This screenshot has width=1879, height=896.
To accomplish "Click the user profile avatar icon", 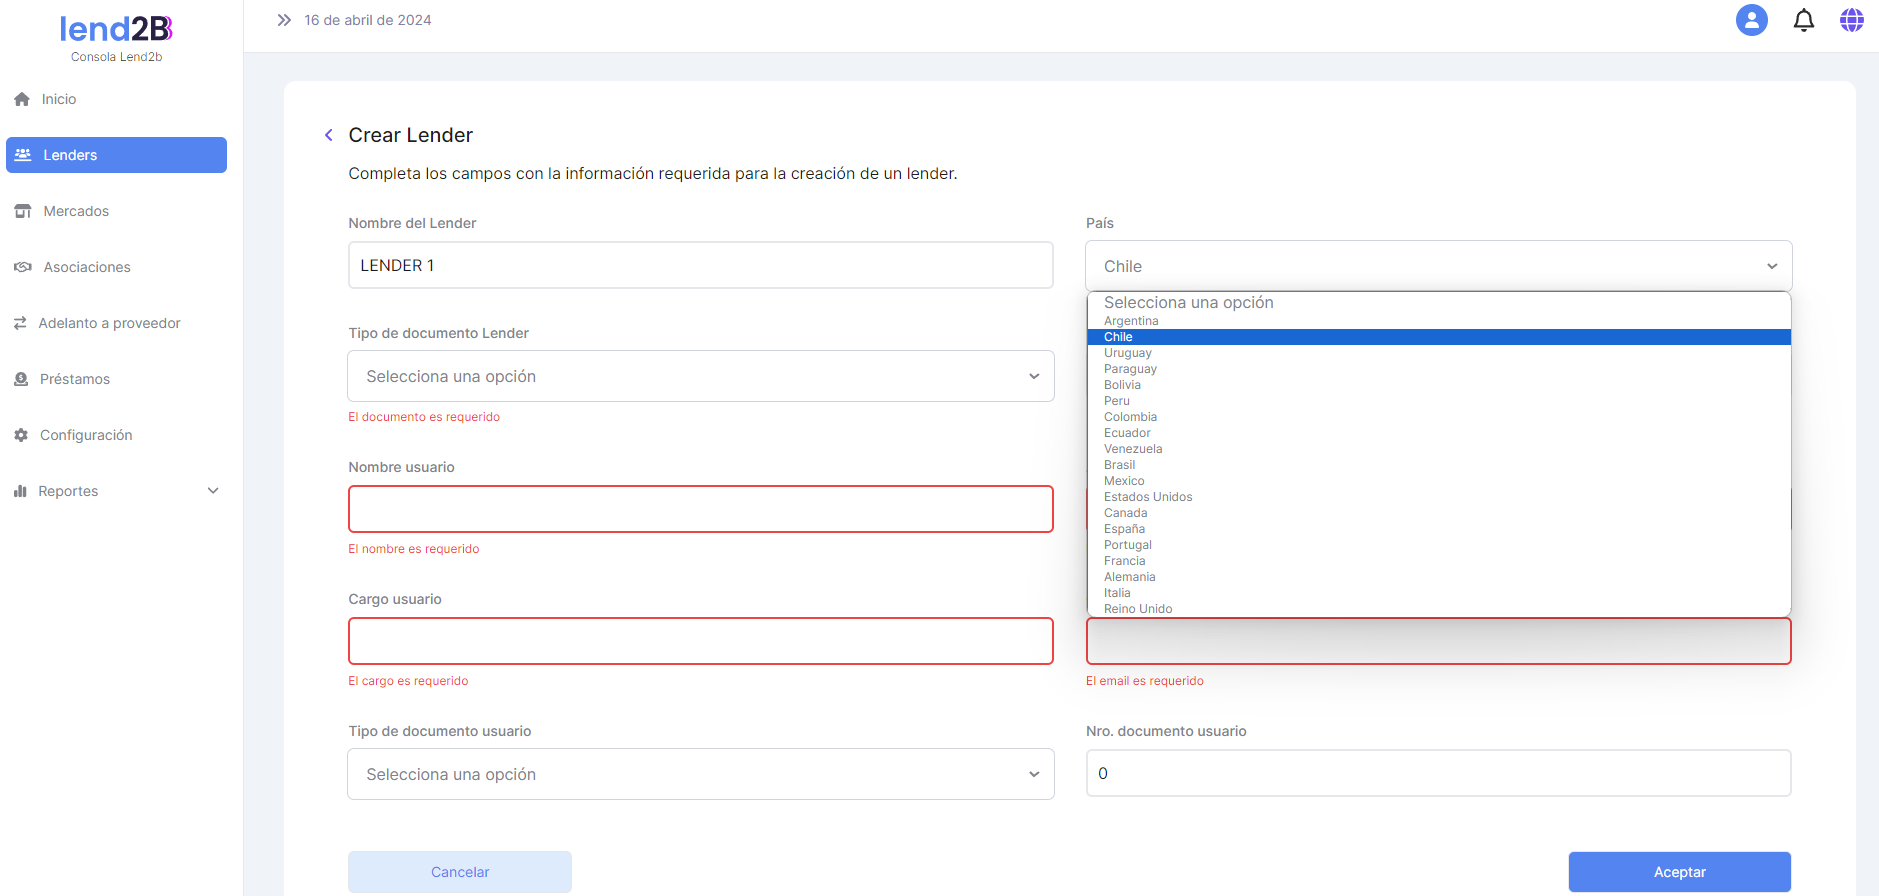I will (x=1751, y=20).
